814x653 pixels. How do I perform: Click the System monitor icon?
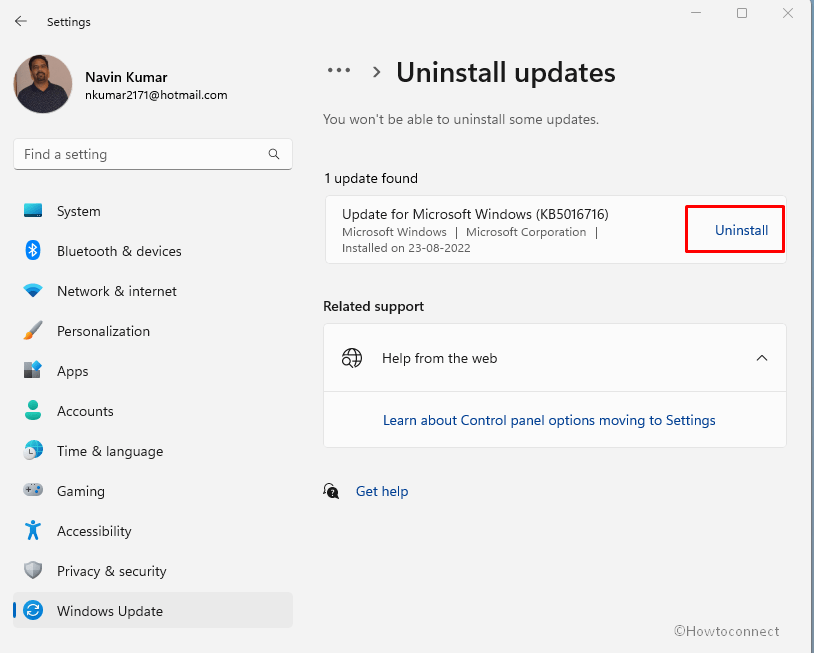tap(33, 211)
